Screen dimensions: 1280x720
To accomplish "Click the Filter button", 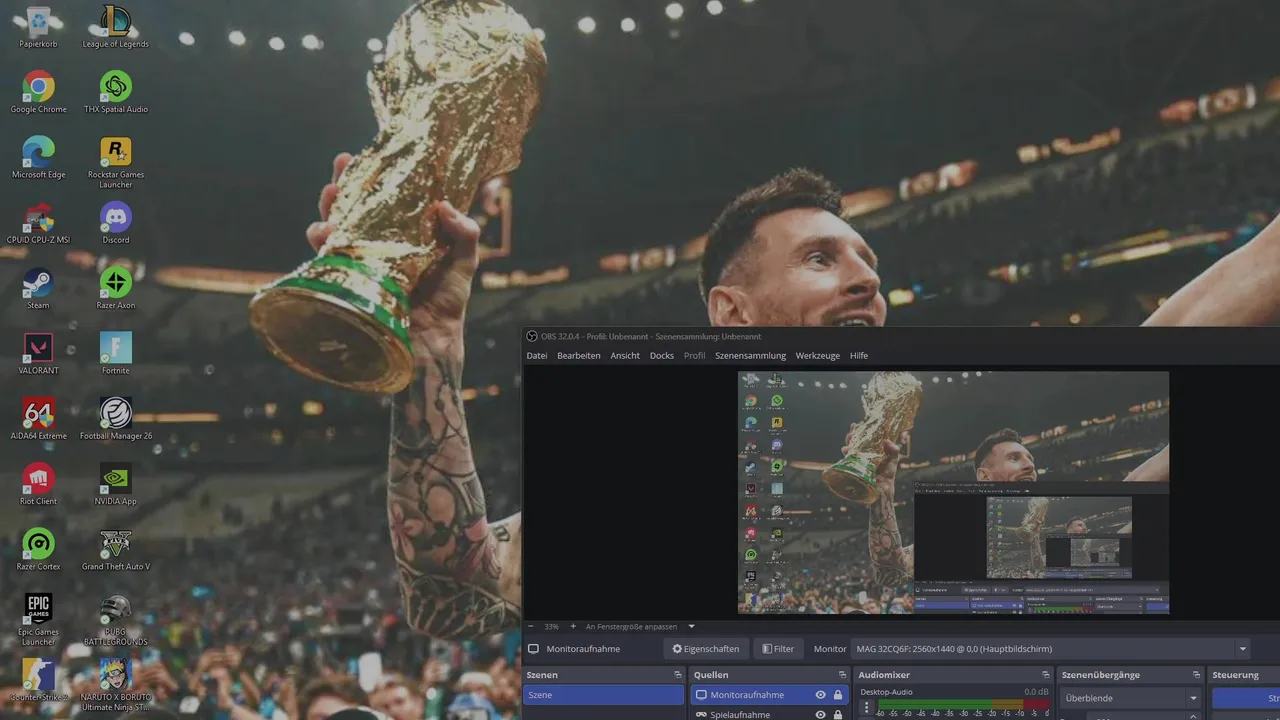I will tap(778, 649).
